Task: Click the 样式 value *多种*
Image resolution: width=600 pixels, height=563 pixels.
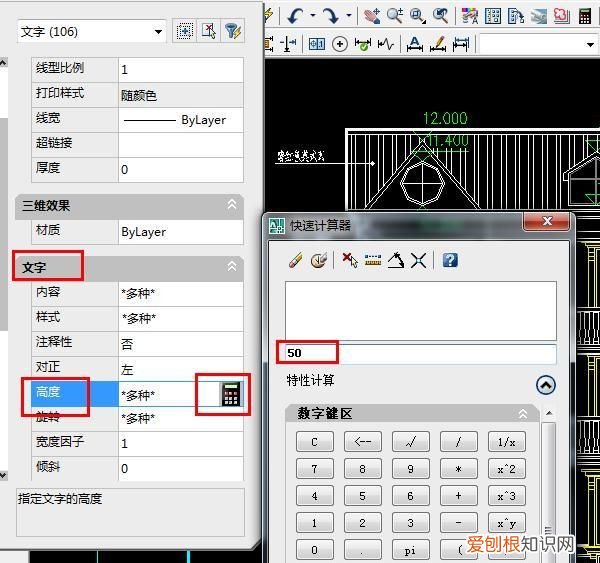Action: [181, 319]
